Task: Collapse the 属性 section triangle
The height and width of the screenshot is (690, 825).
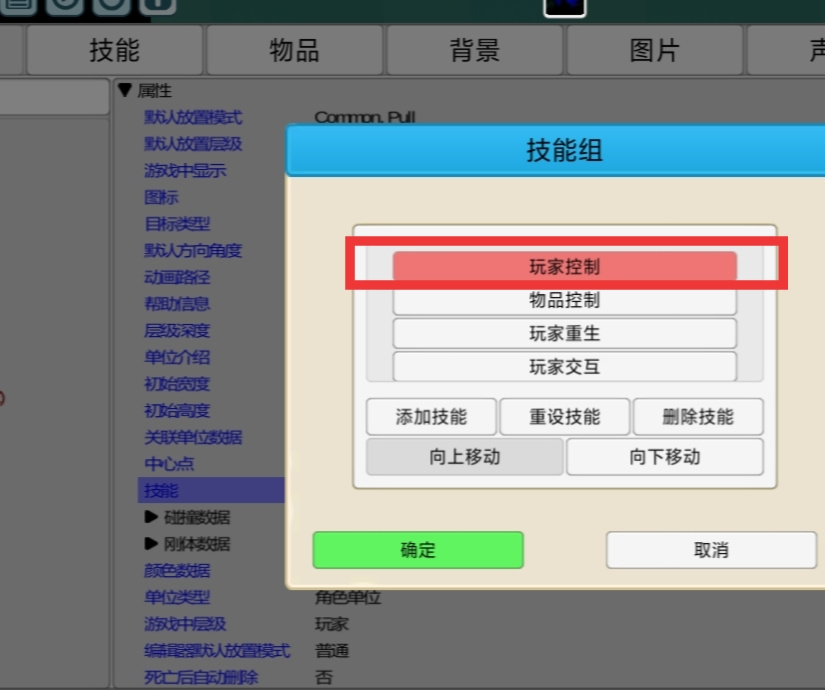Action: click(x=125, y=89)
